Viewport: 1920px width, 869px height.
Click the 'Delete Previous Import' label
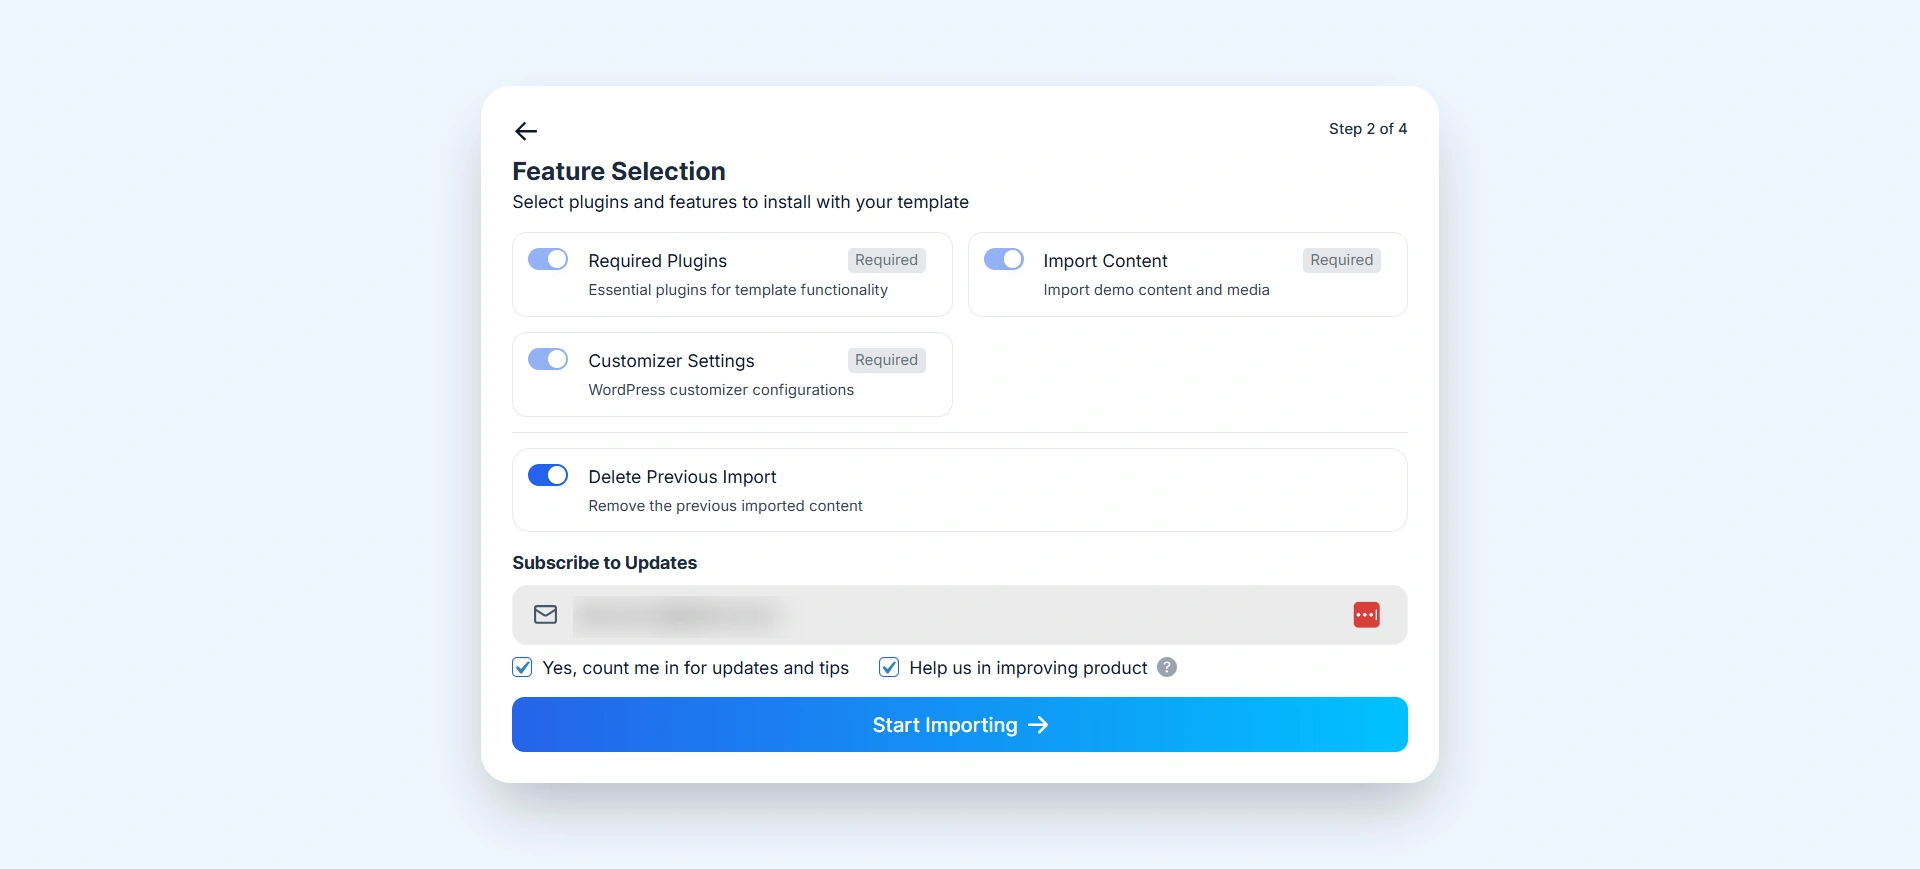click(x=682, y=477)
